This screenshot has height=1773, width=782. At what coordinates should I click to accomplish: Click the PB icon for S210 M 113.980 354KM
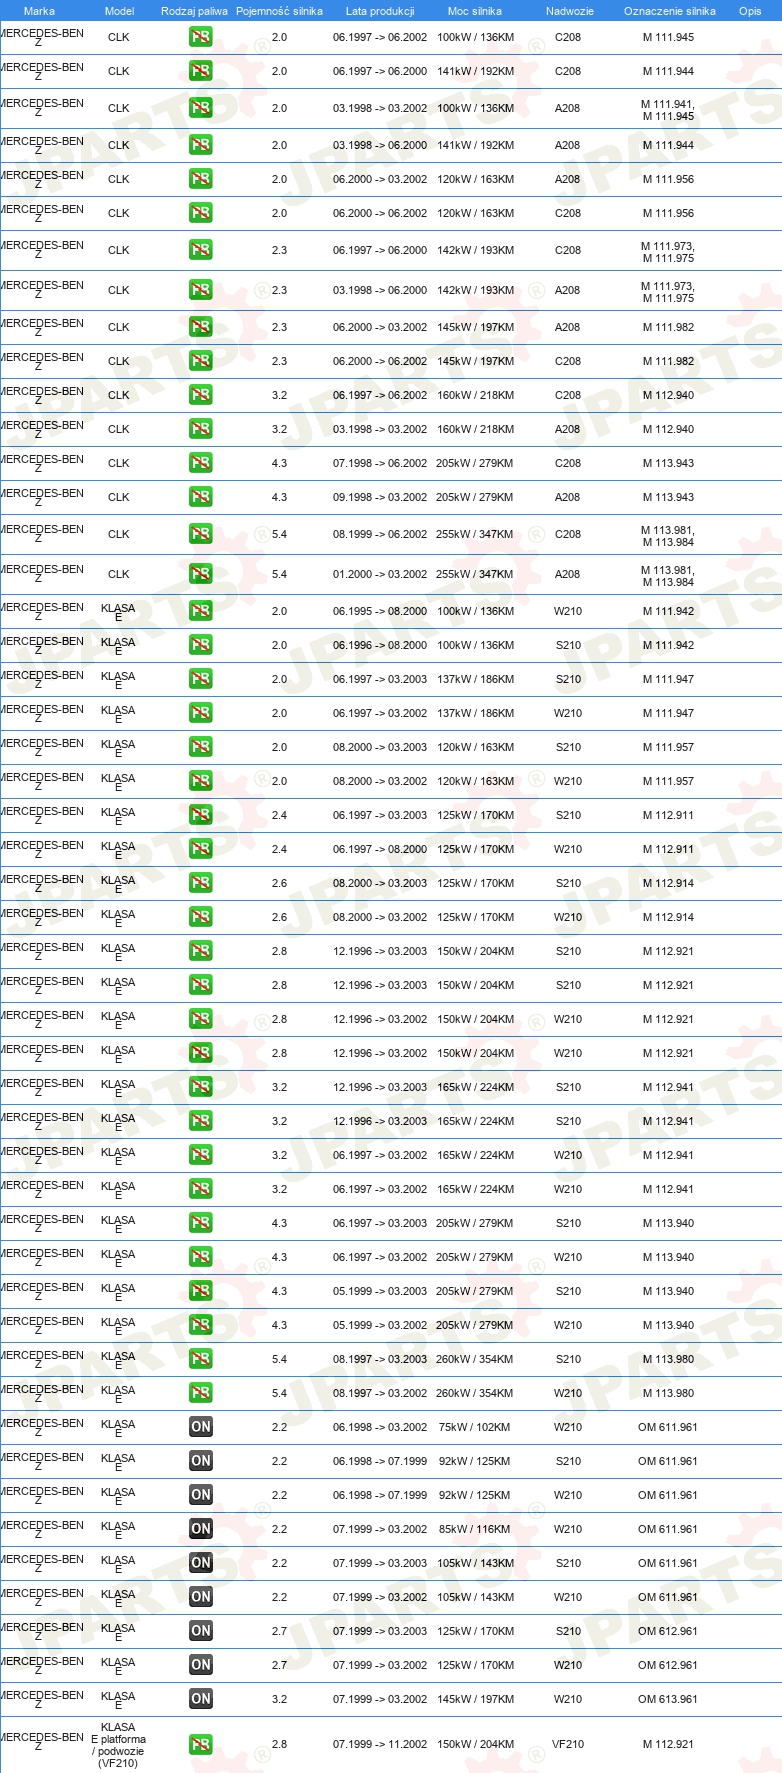click(201, 1359)
